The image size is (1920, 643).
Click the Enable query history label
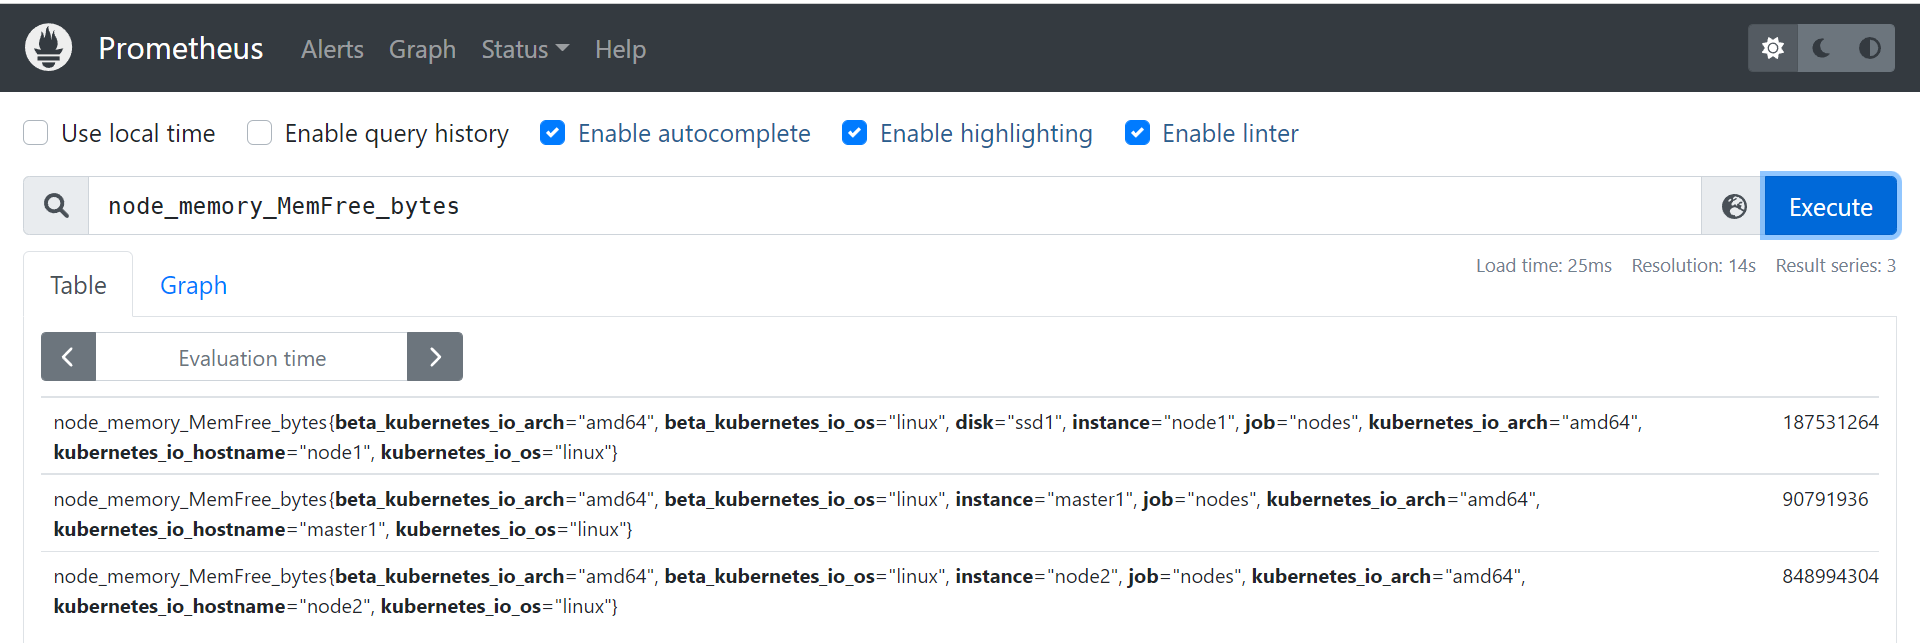pos(396,133)
